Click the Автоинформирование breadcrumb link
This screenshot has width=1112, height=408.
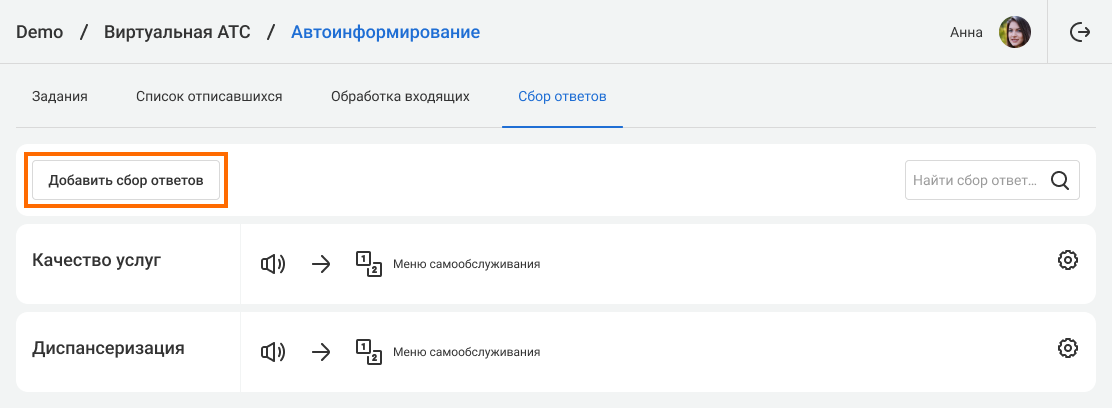point(385,32)
